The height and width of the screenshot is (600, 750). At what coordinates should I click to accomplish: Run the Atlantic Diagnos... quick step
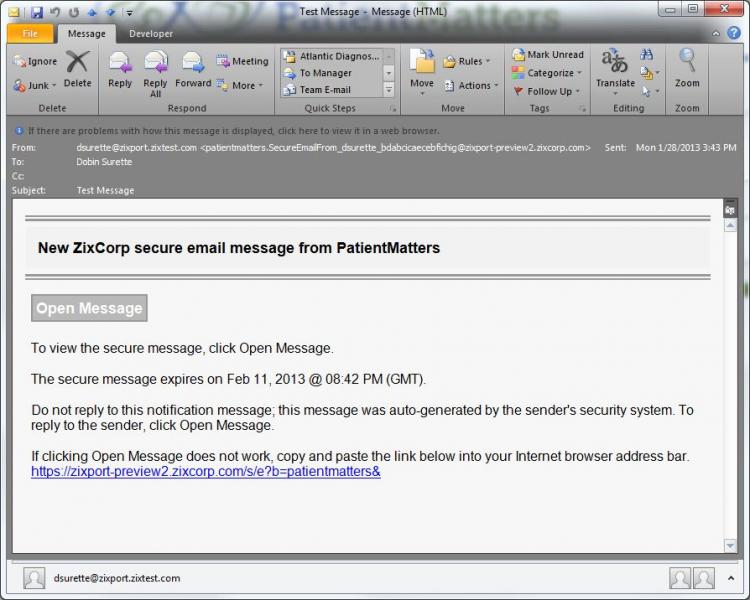click(332, 56)
